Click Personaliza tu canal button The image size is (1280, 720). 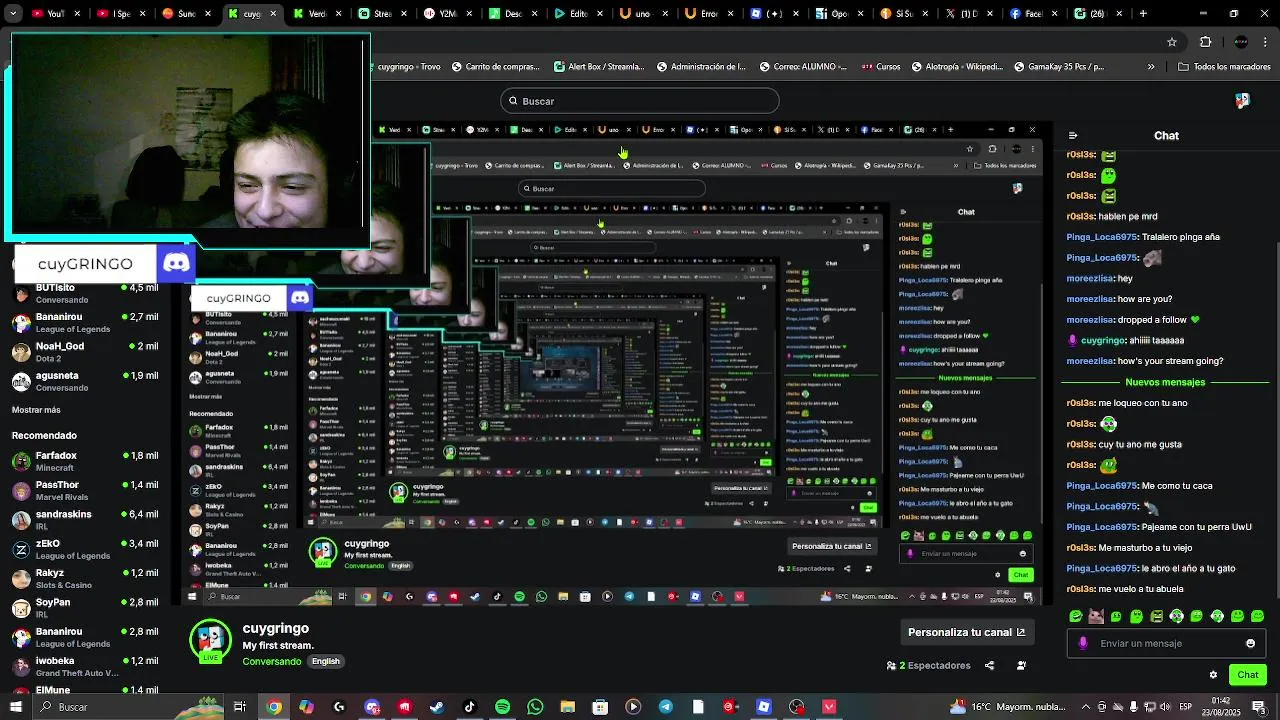pyautogui.click(x=967, y=632)
